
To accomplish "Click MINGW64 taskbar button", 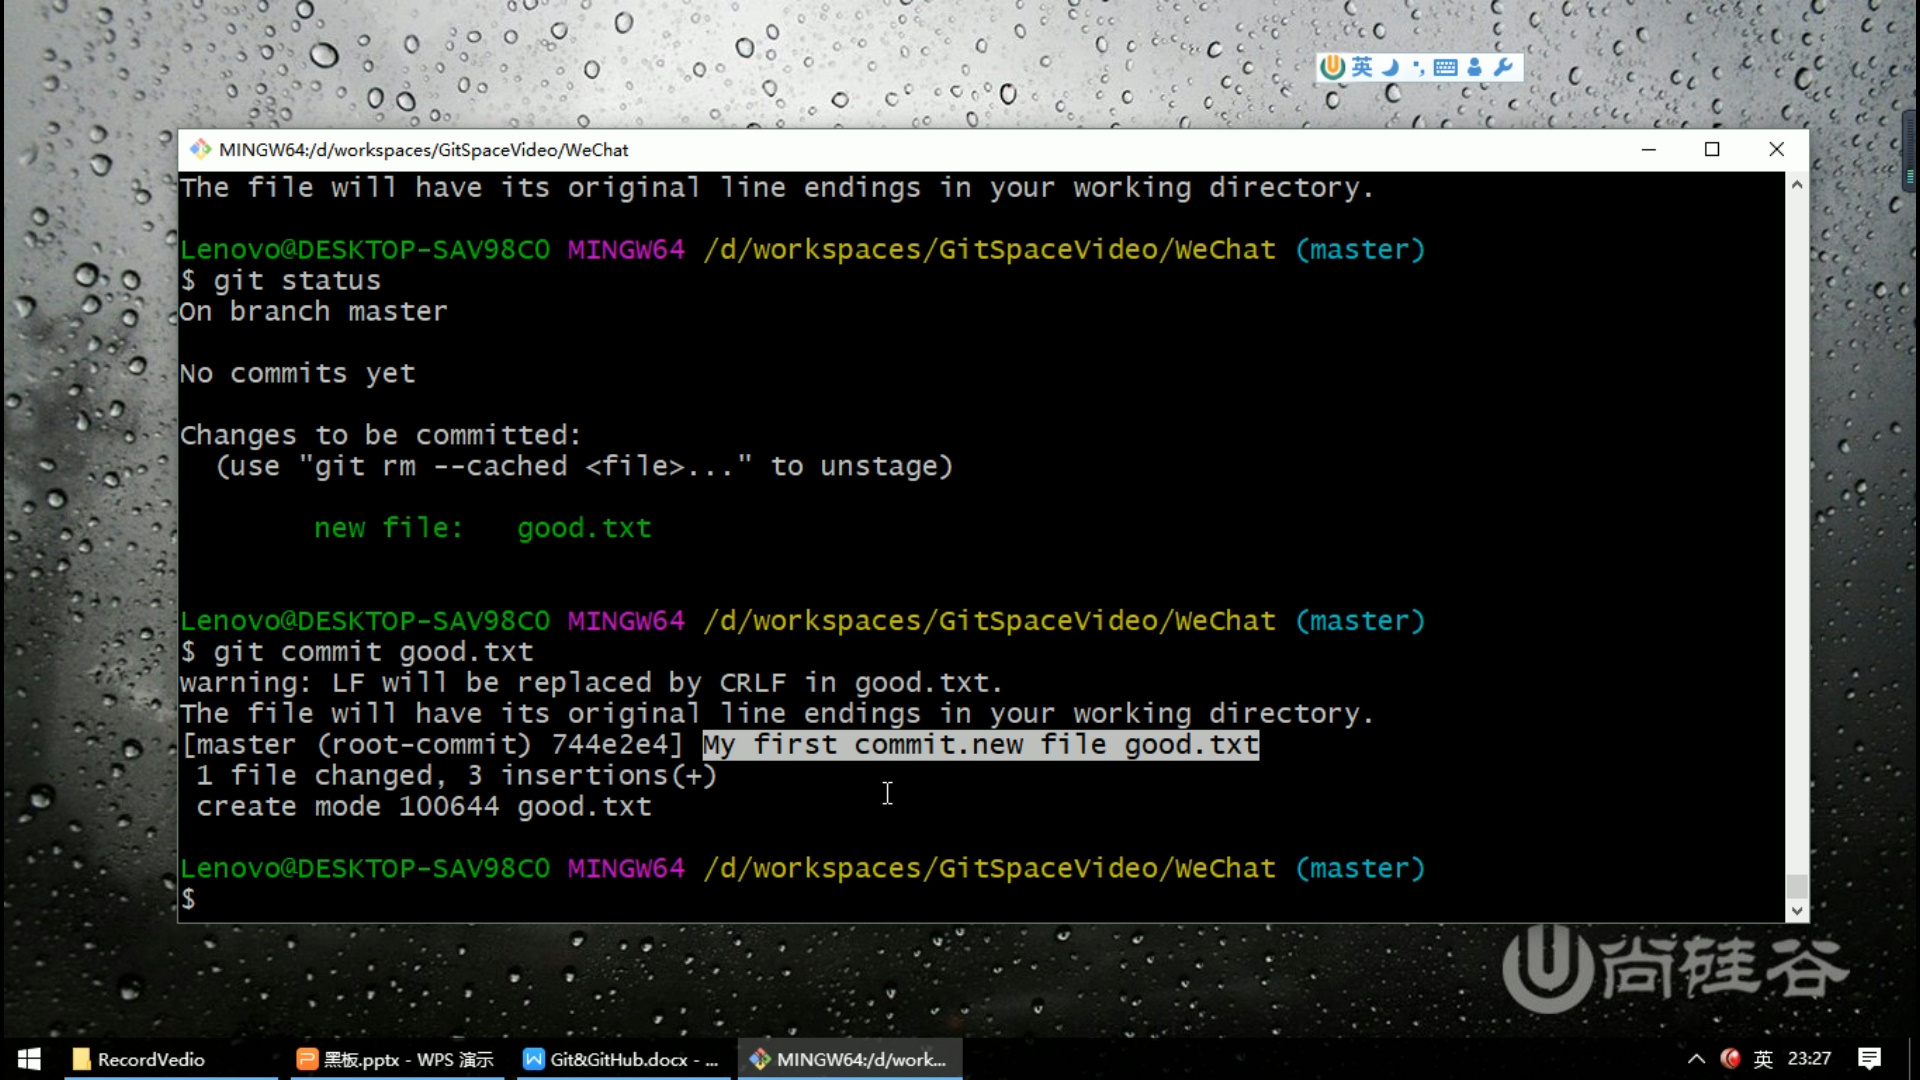I will click(850, 1059).
